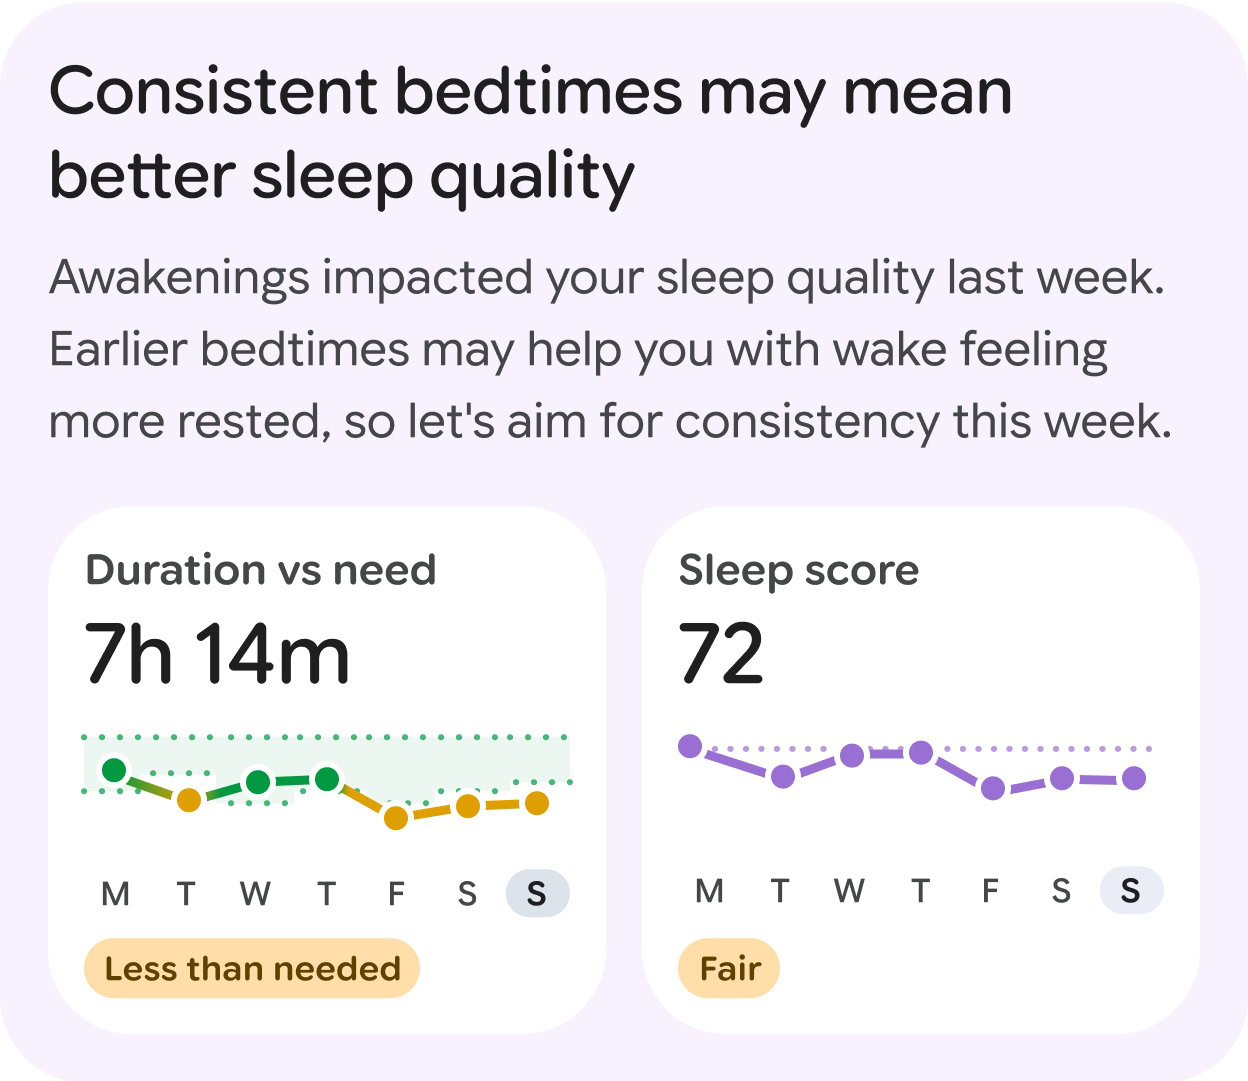Image resolution: width=1248 pixels, height=1081 pixels.
Task: Select Wednesday label under Sleep score chart
Action: coord(849,890)
